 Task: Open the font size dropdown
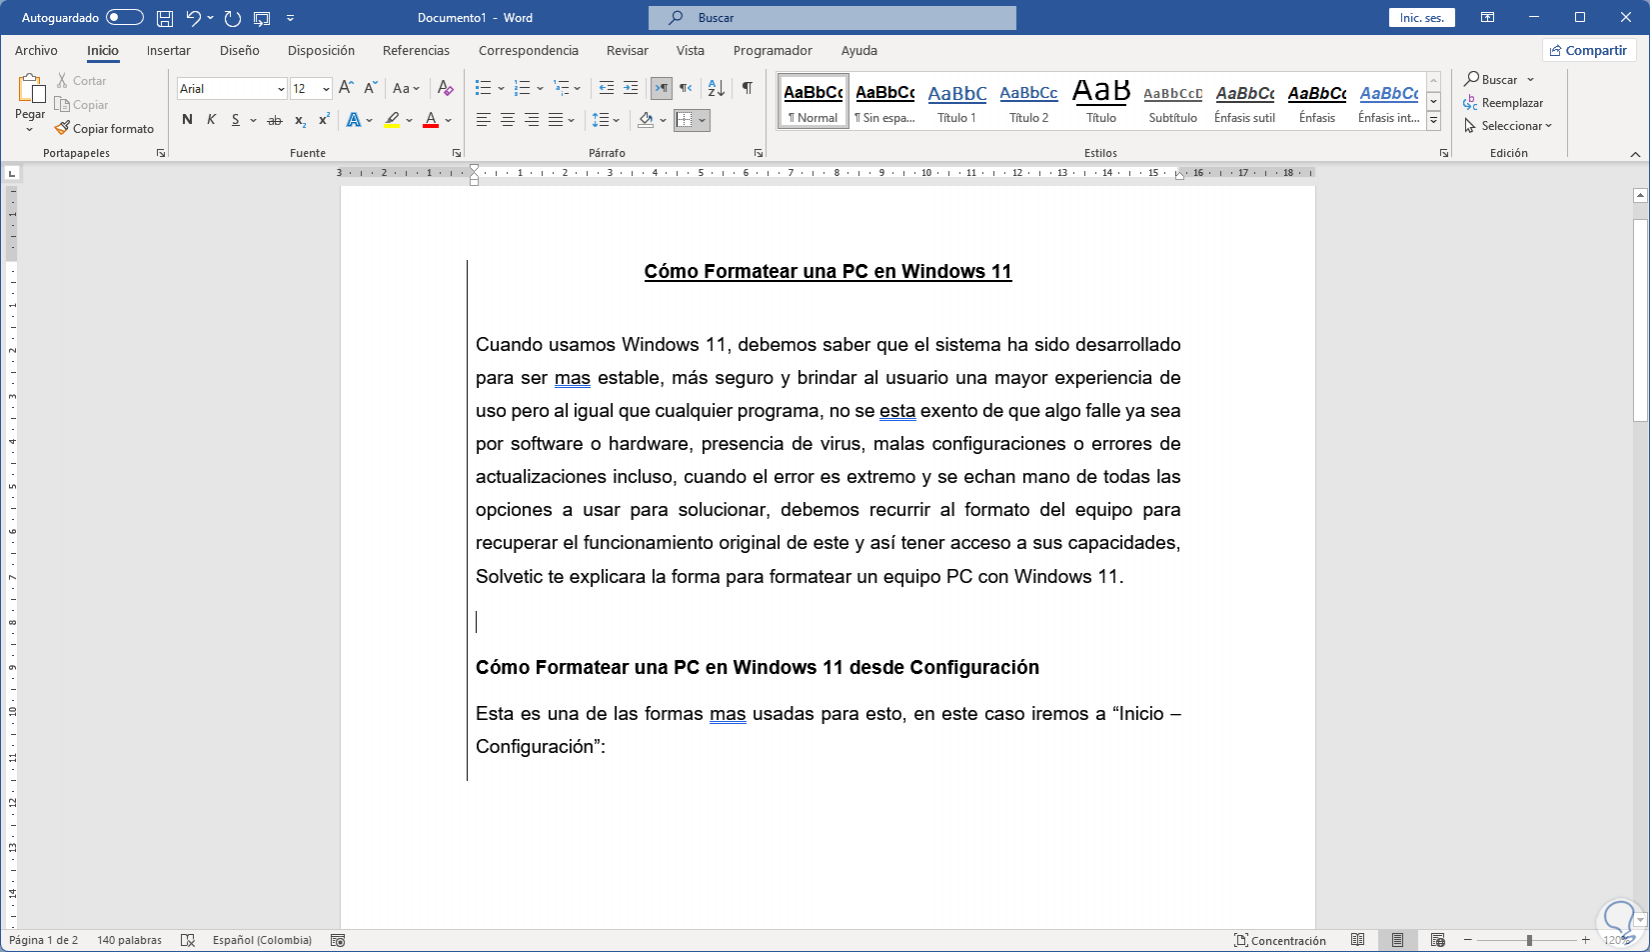pos(326,89)
